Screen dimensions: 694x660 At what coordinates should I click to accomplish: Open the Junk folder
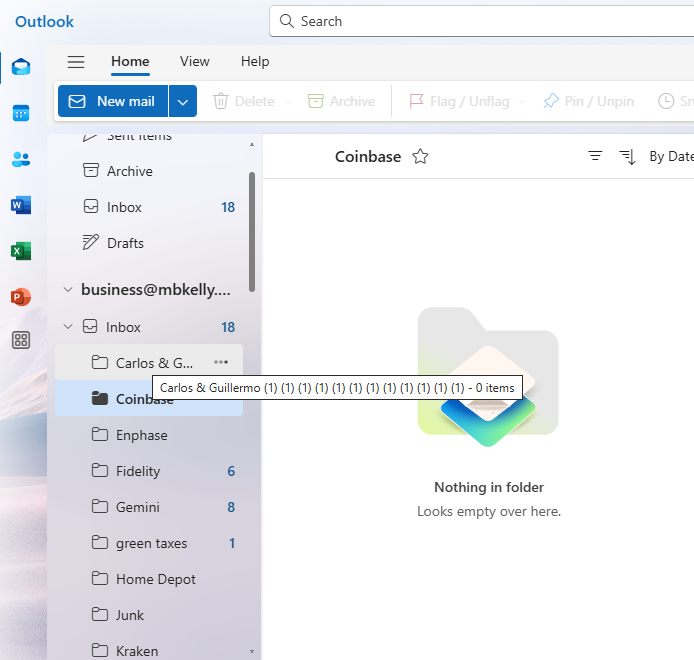[149, 615]
